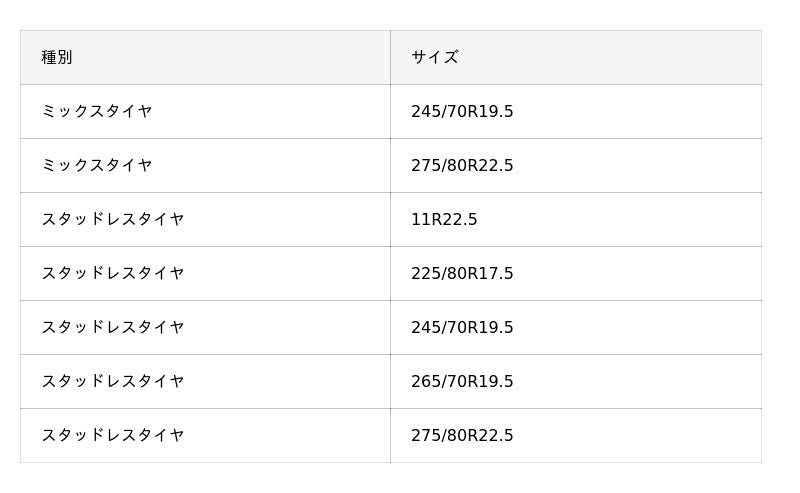Viewport: 800px width, 493px height.
Task: Click the サイズ column header
Action: [x=435, y=57]
